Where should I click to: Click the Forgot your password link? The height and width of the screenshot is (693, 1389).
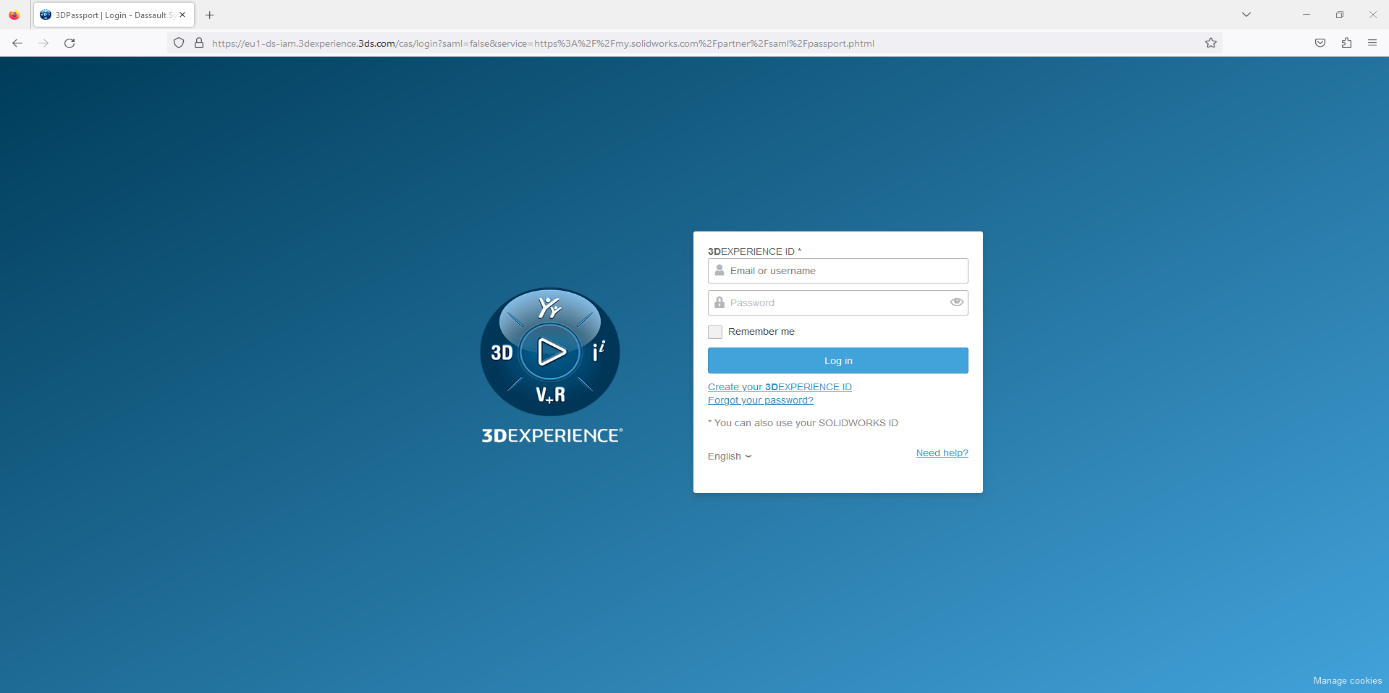pyautogui.click(x=760, y=400)
